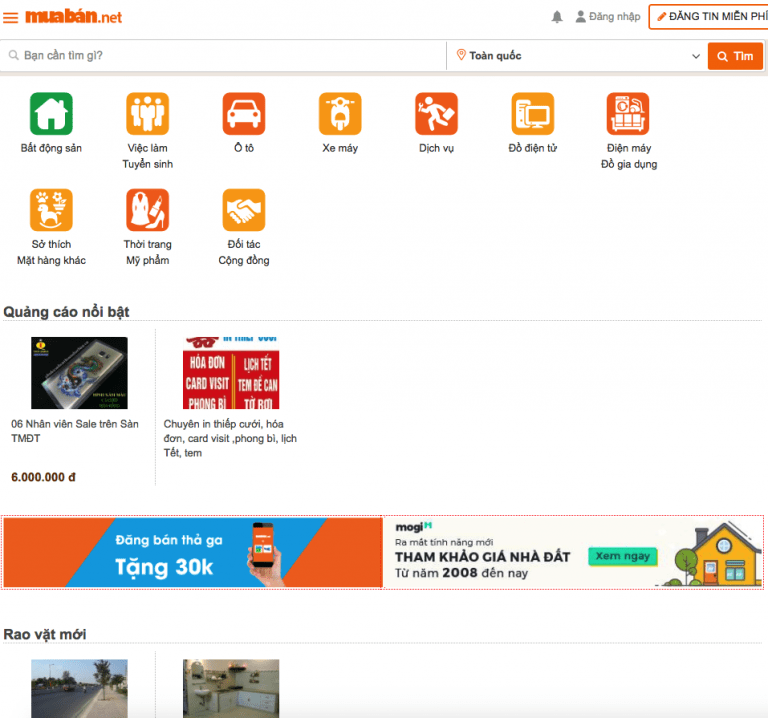
Task: Click the mogi 'Tham khảo giá nhà đất' banner
Action: (573, 552)
